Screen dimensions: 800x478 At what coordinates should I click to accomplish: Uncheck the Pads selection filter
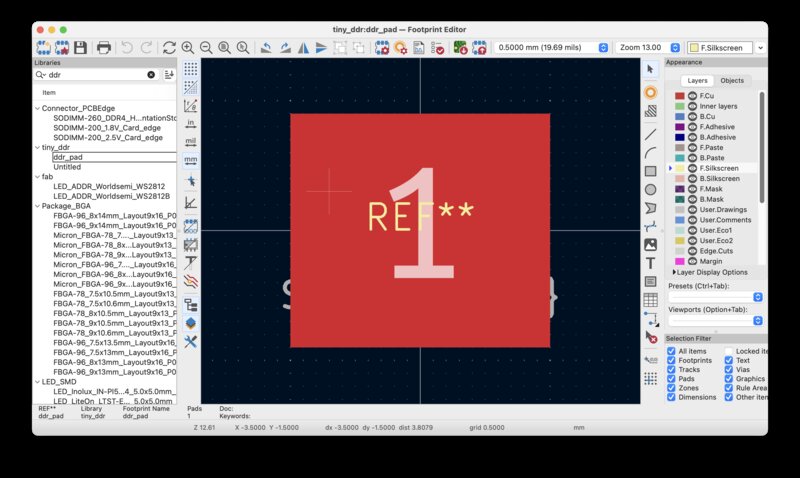click(671, 380)
